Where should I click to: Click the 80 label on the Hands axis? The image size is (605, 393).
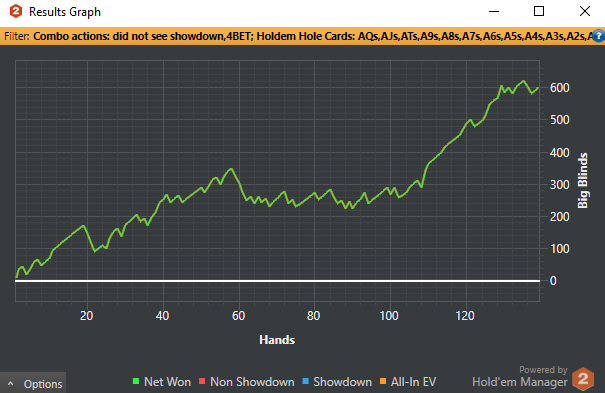pos(313,316)
